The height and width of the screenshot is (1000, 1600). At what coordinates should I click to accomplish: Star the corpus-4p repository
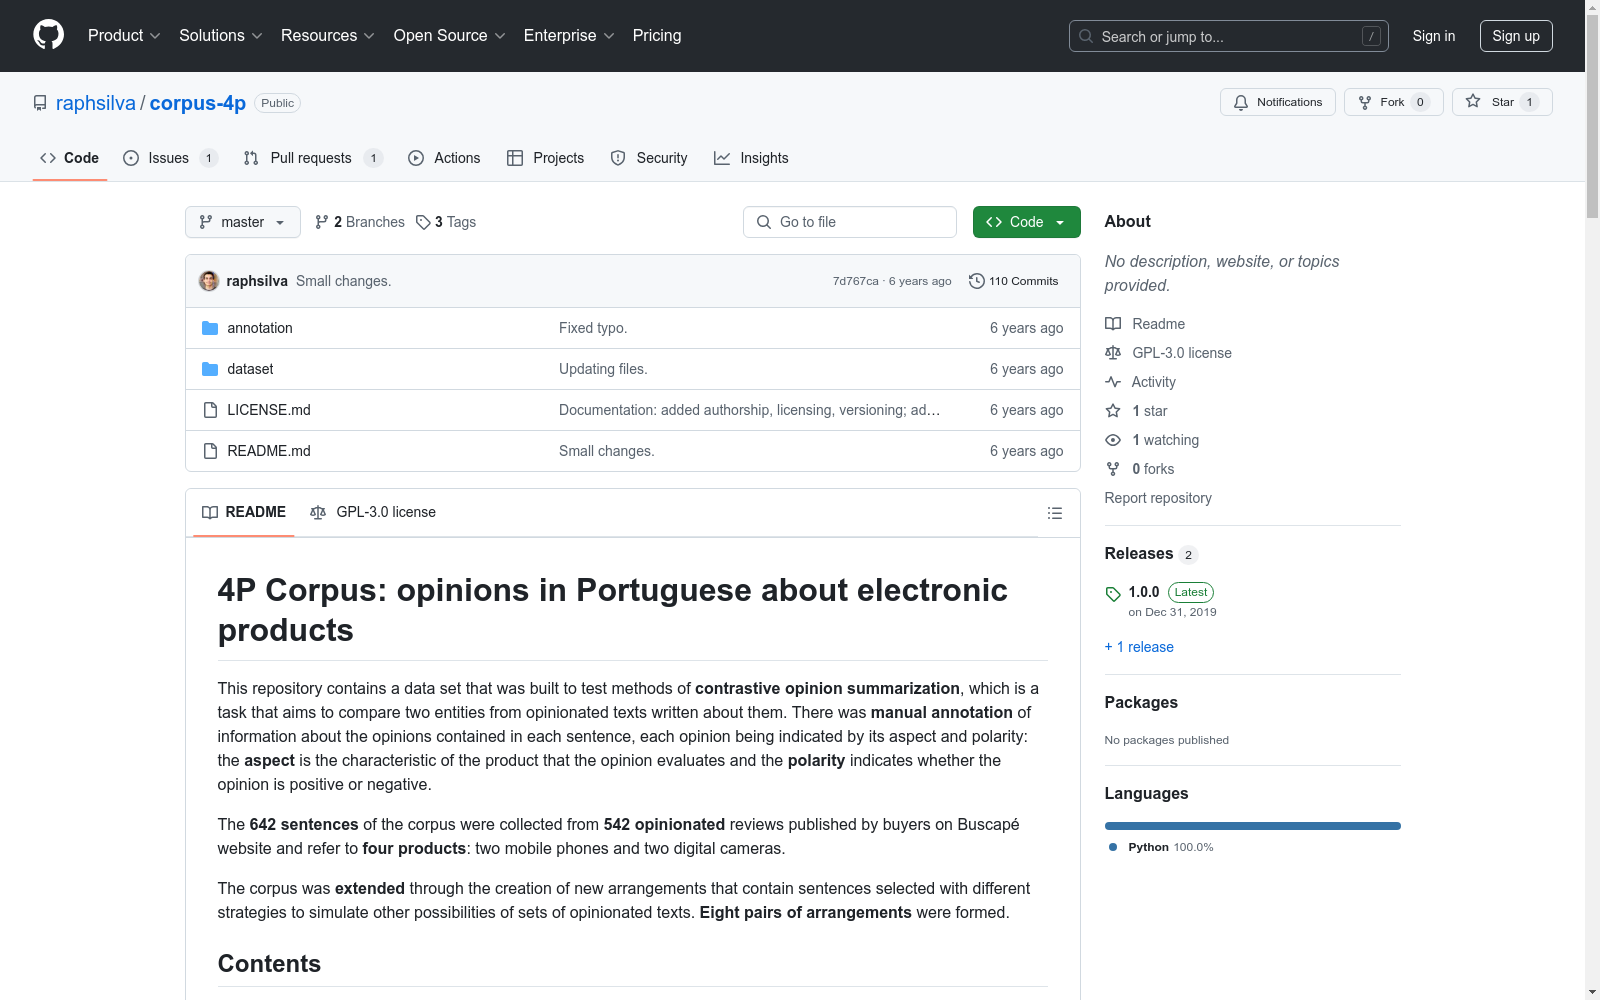(x=1502, y=102)
